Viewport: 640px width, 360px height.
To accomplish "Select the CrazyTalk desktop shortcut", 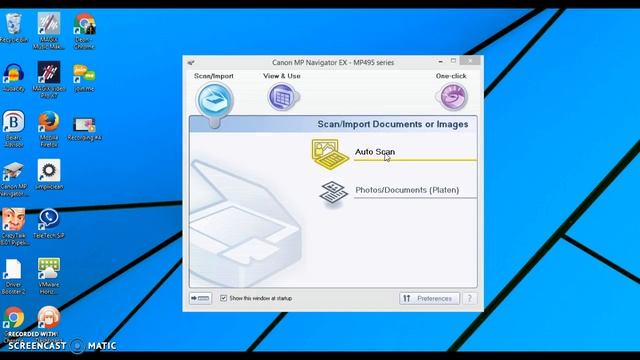I will 14,227.
